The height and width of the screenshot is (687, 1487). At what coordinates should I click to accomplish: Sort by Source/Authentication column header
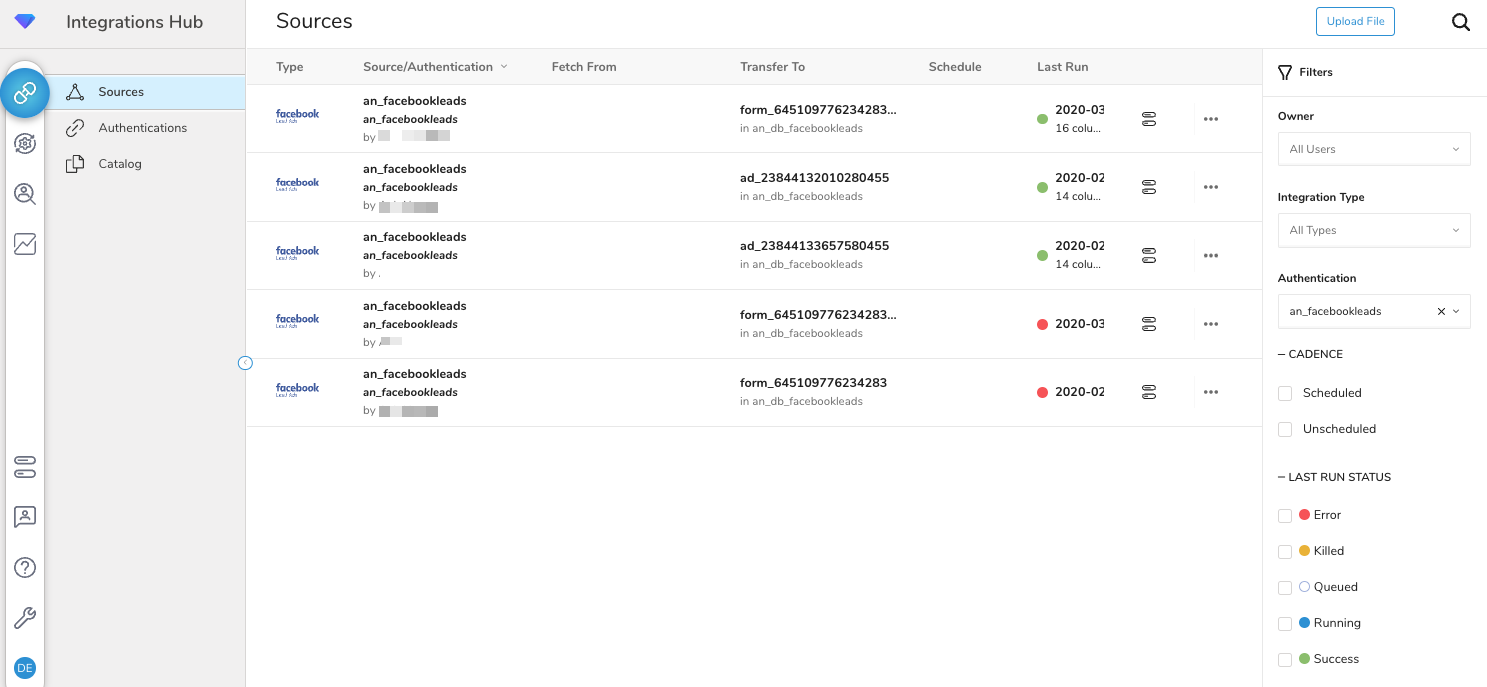click(428, 67)
